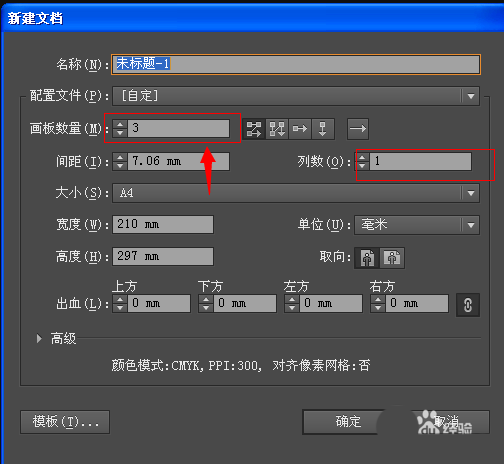Set portrait orientation icon
The height and width of the screenshot is (464, 504).
(367, 258)
